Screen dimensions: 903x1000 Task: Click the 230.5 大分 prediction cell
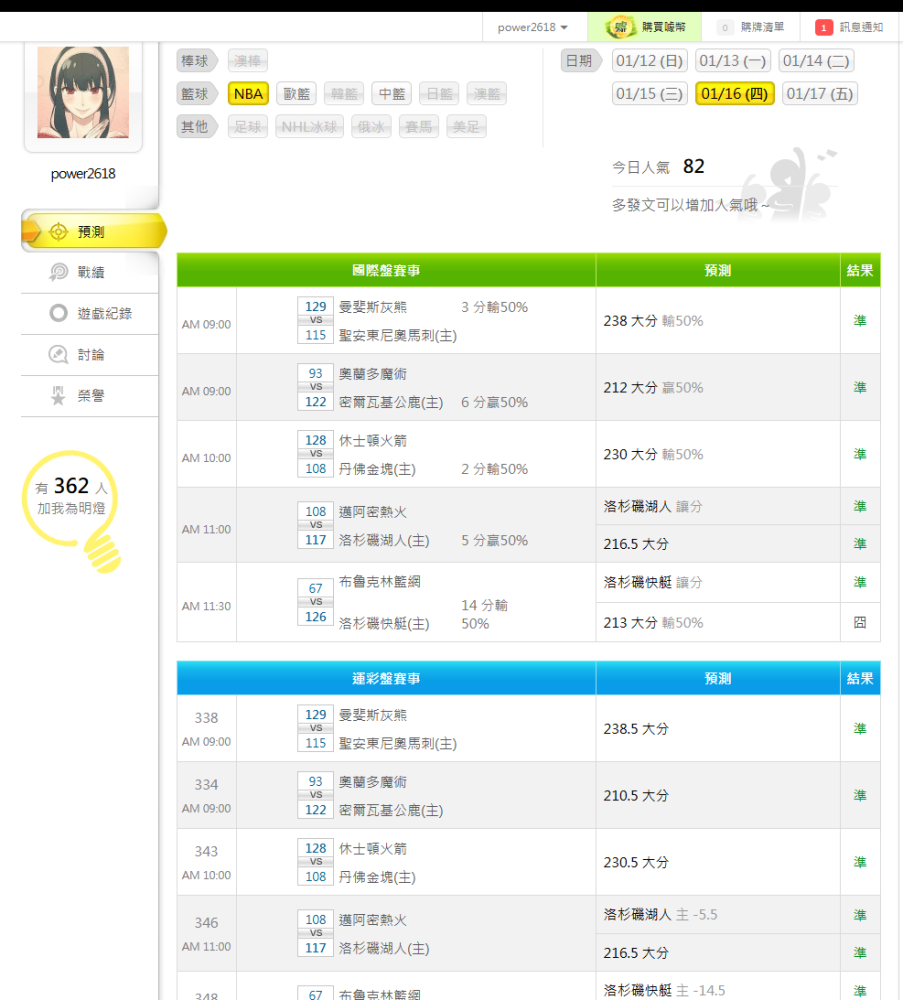(718, 862)
